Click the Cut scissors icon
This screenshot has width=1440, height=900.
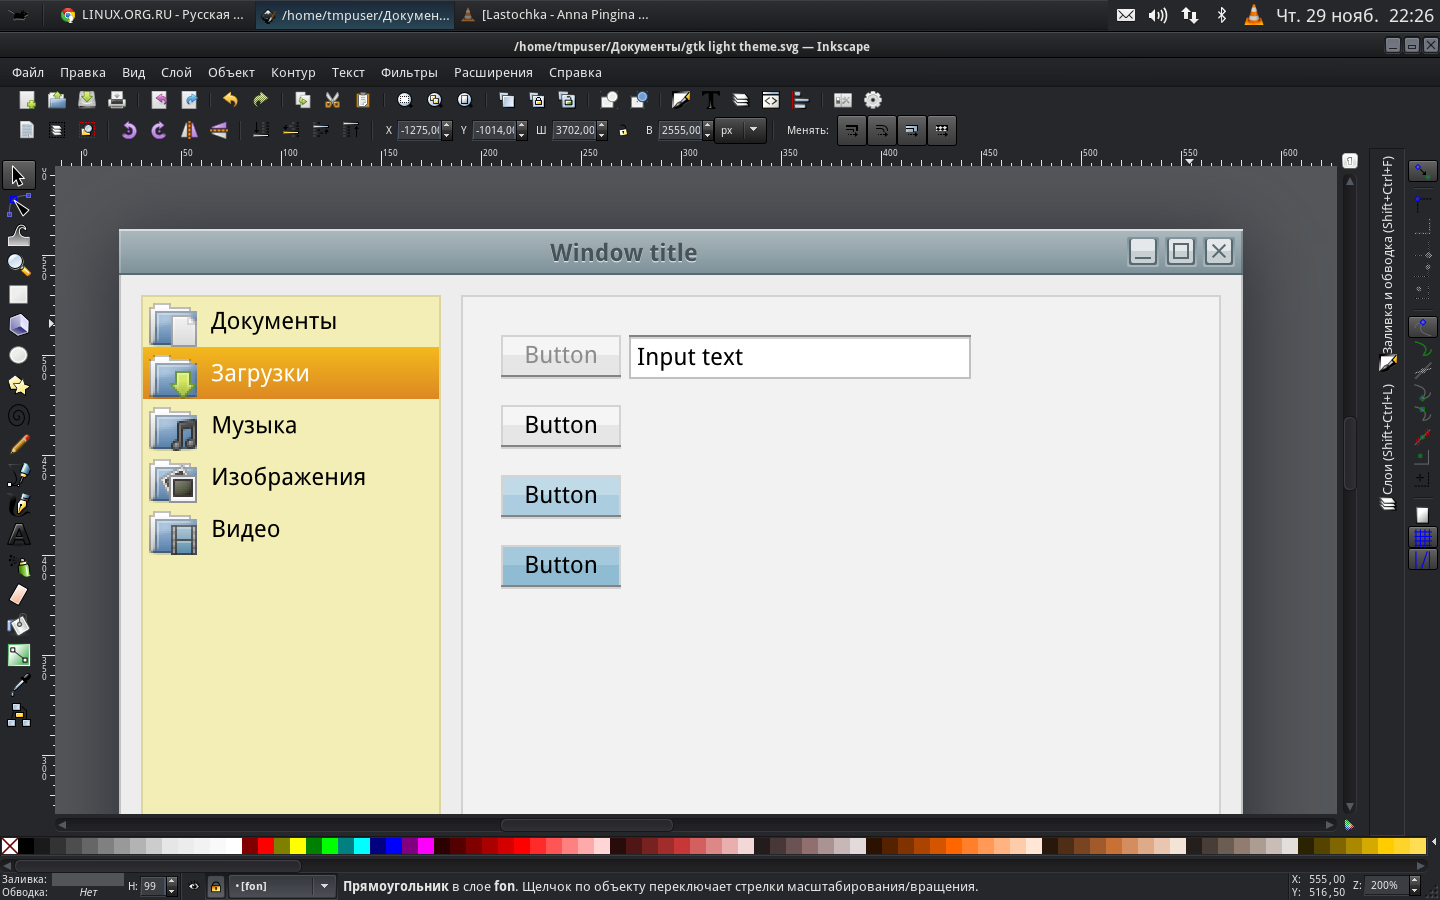click(333, 100)
